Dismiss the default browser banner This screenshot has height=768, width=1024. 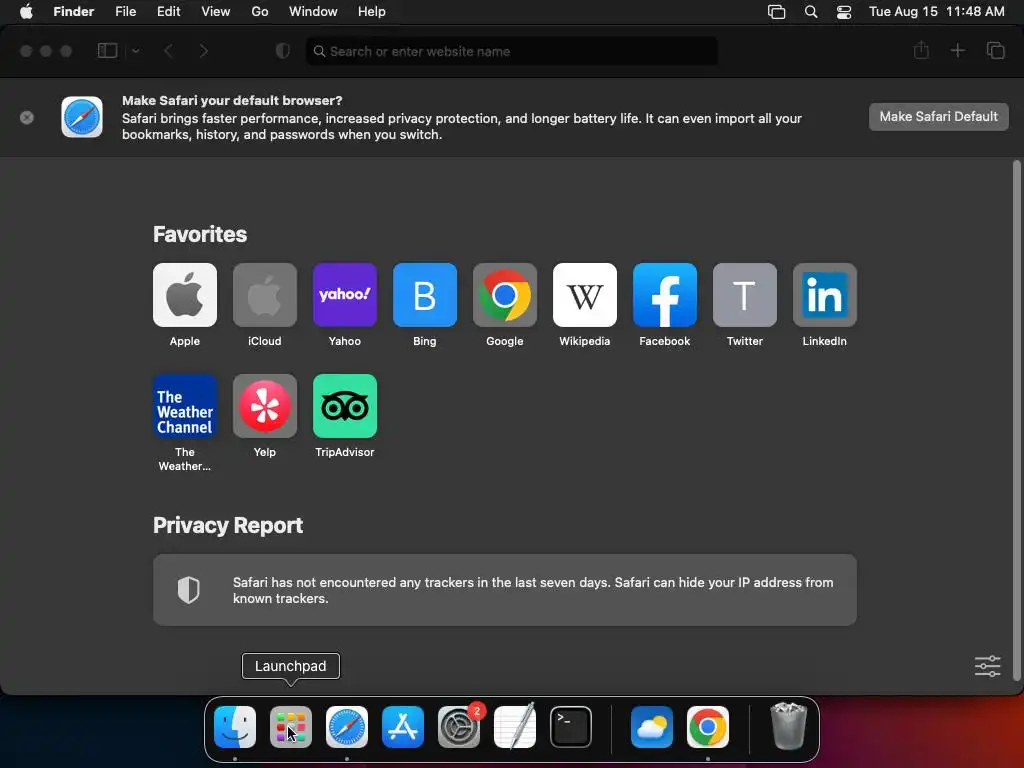tap(27, 118)
